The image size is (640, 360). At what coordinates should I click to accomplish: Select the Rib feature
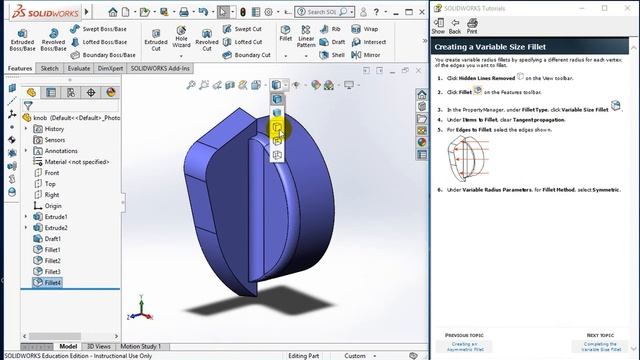coord(330,29)
